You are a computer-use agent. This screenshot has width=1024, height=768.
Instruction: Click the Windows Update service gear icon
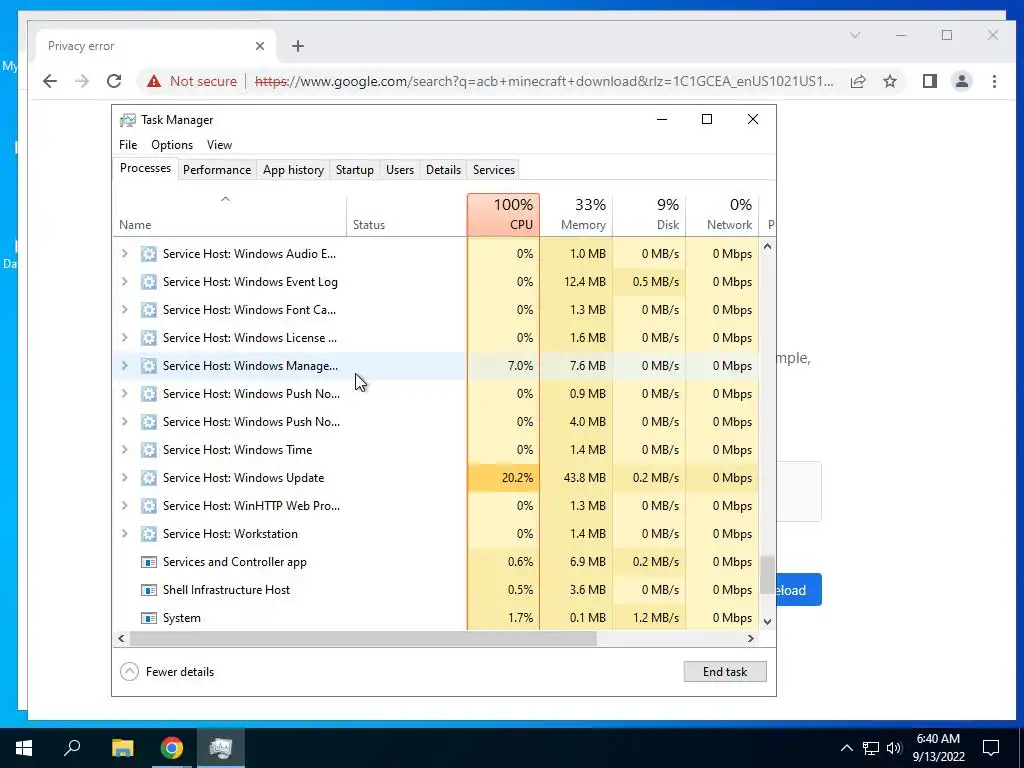pyautogui.click(x=149, y=478)
